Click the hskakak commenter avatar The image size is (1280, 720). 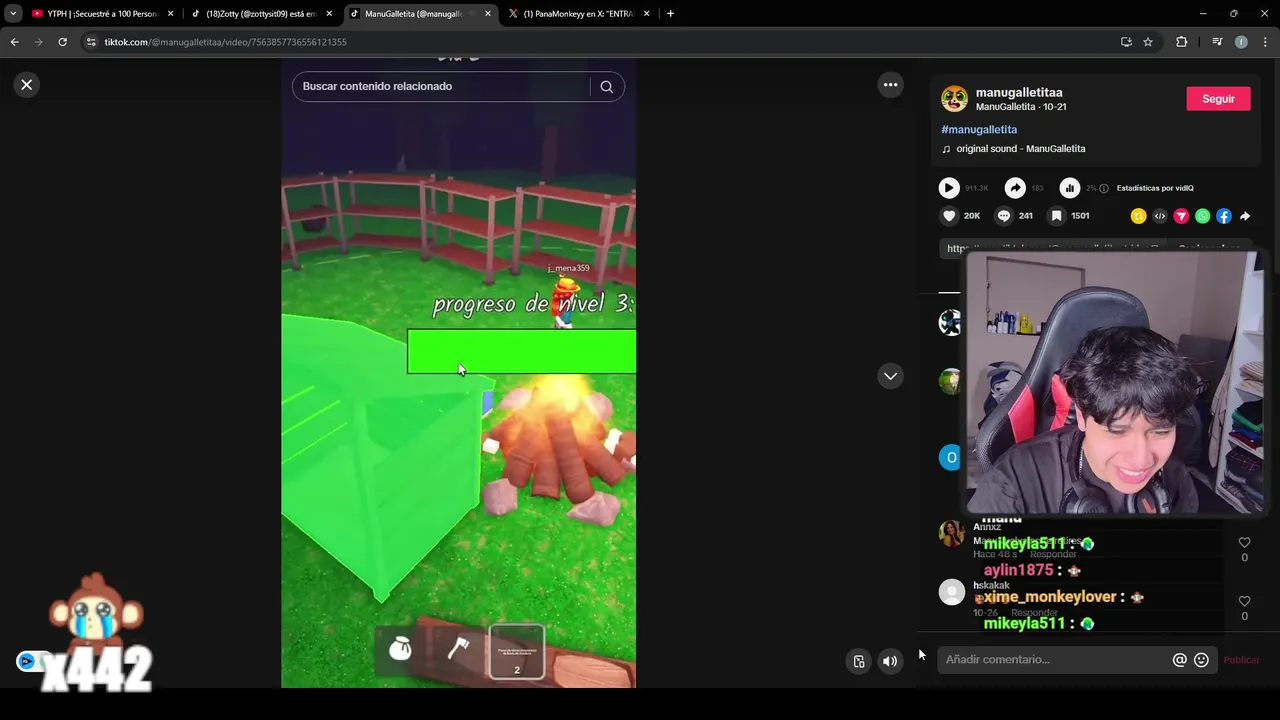(x=951, y=592)
